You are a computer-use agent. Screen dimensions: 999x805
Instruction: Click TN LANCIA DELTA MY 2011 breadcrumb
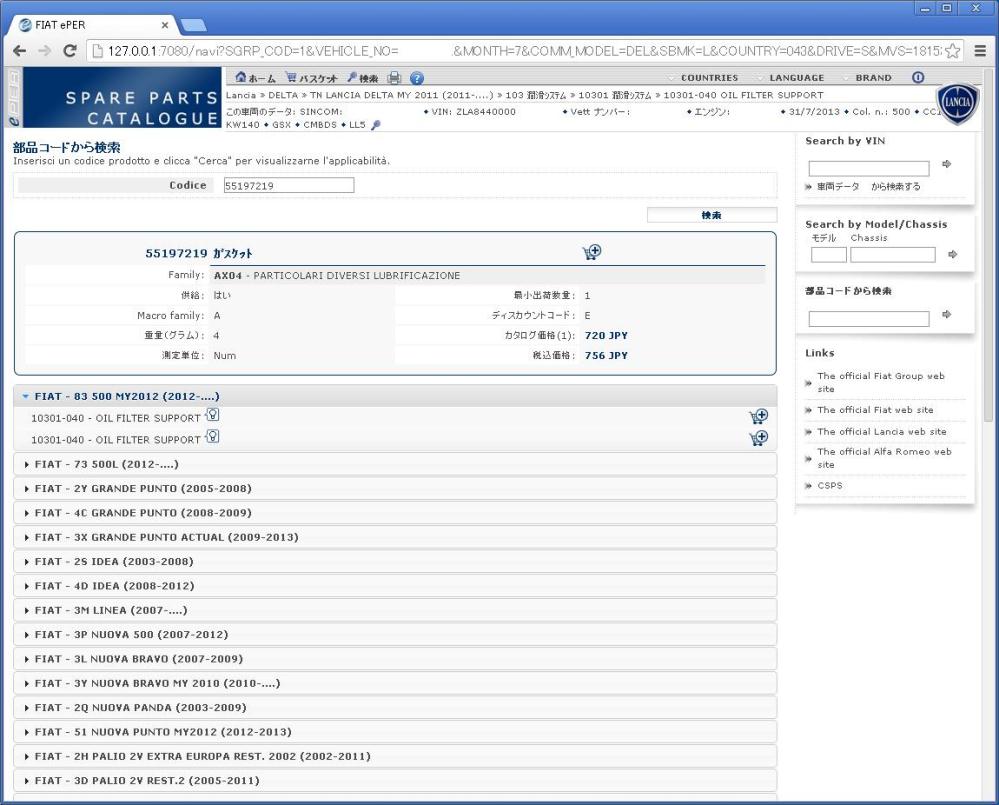click(x=401, y=95)
